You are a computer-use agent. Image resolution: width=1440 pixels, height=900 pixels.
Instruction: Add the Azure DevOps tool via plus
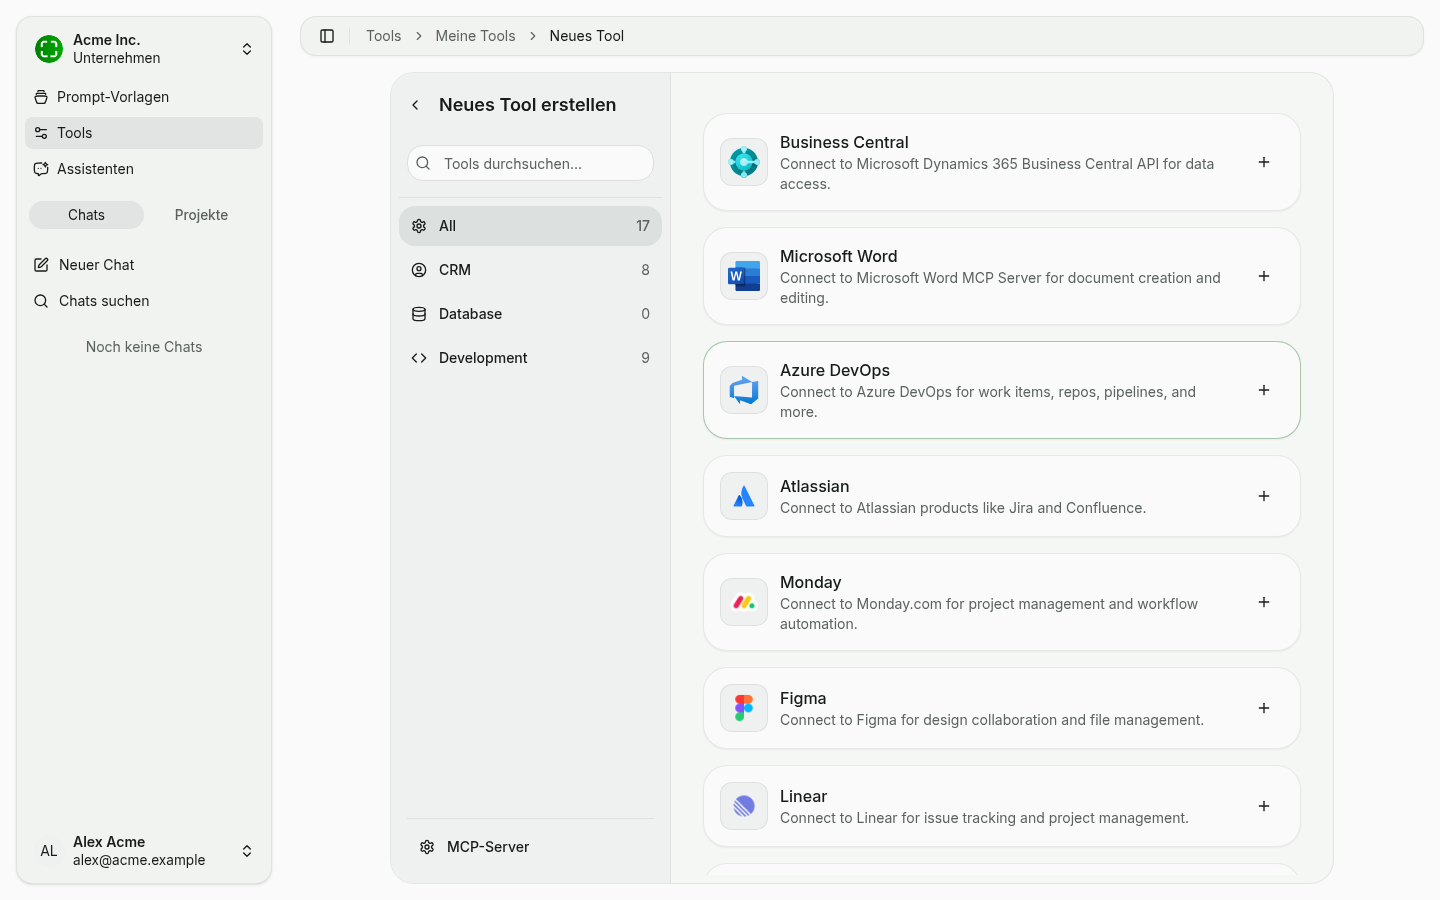point(1264,390)
